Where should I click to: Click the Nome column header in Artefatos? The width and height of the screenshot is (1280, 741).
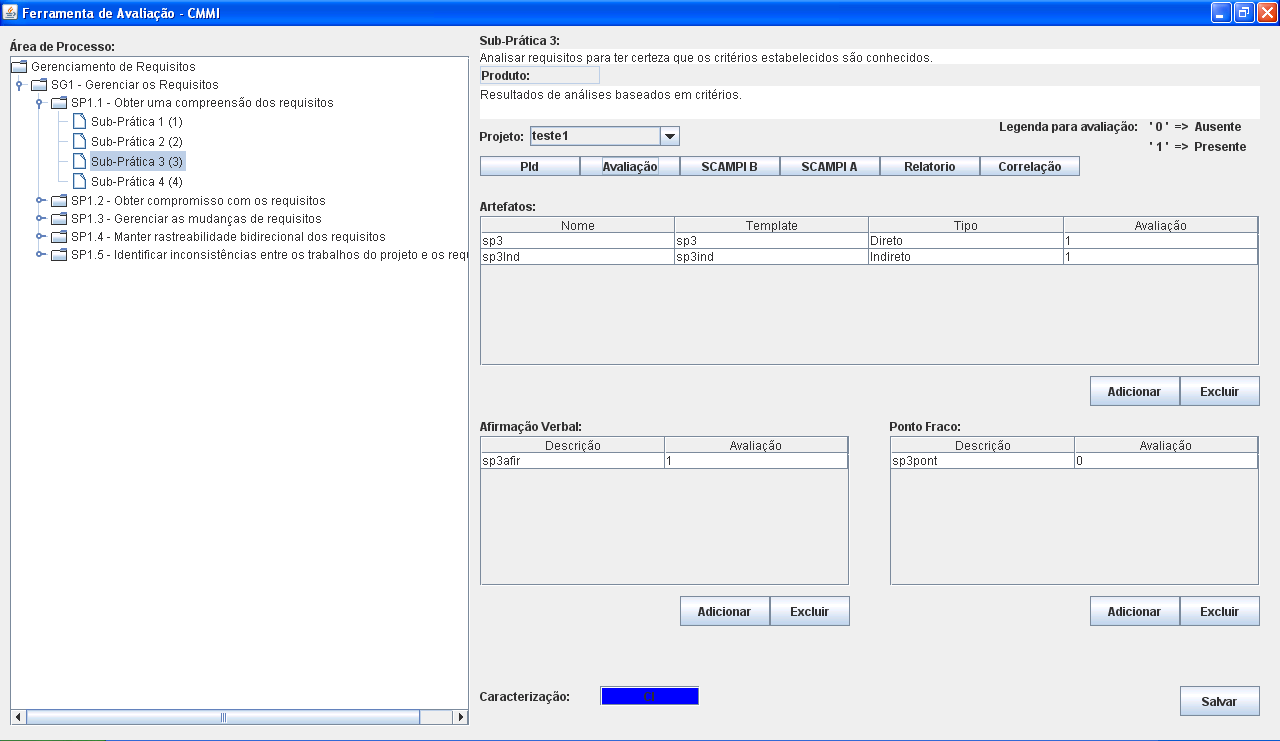click(578, 225)
